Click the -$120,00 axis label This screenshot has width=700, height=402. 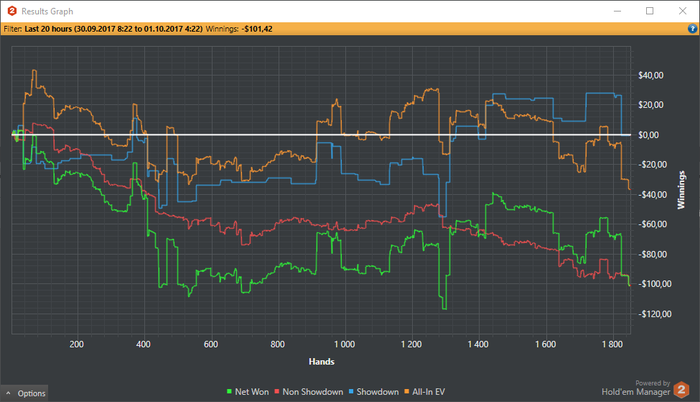point(654,314)
